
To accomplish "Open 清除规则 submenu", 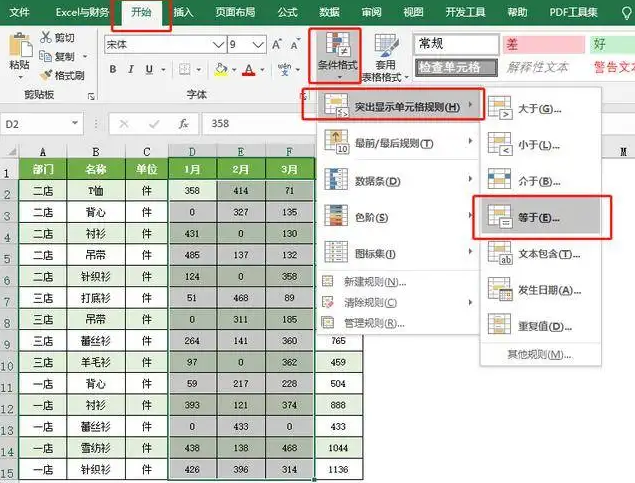I will point(399,302).
